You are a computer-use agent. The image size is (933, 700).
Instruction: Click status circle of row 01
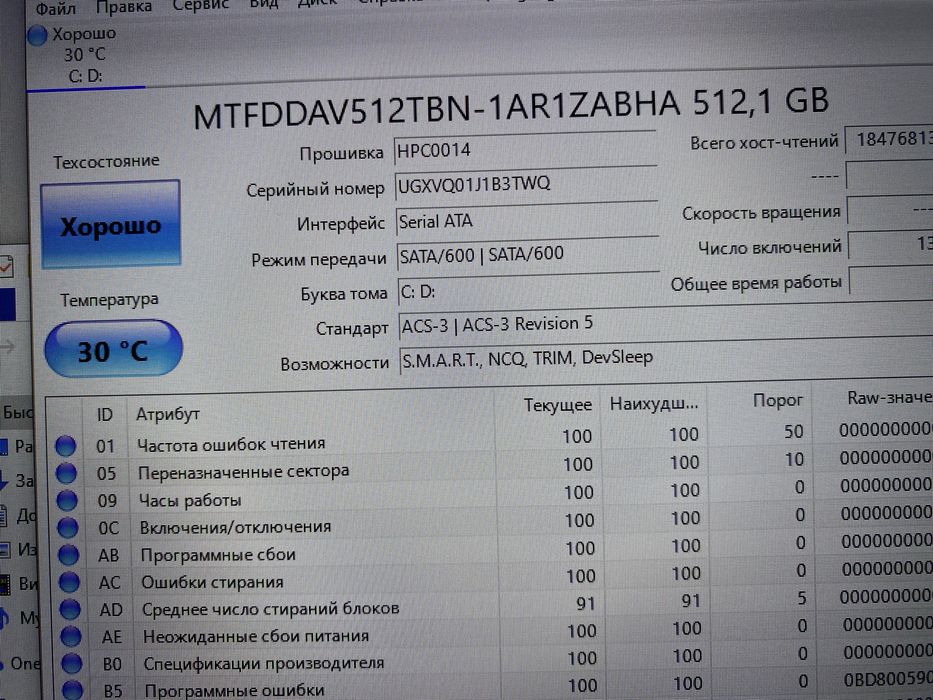[x=65, y=446]
